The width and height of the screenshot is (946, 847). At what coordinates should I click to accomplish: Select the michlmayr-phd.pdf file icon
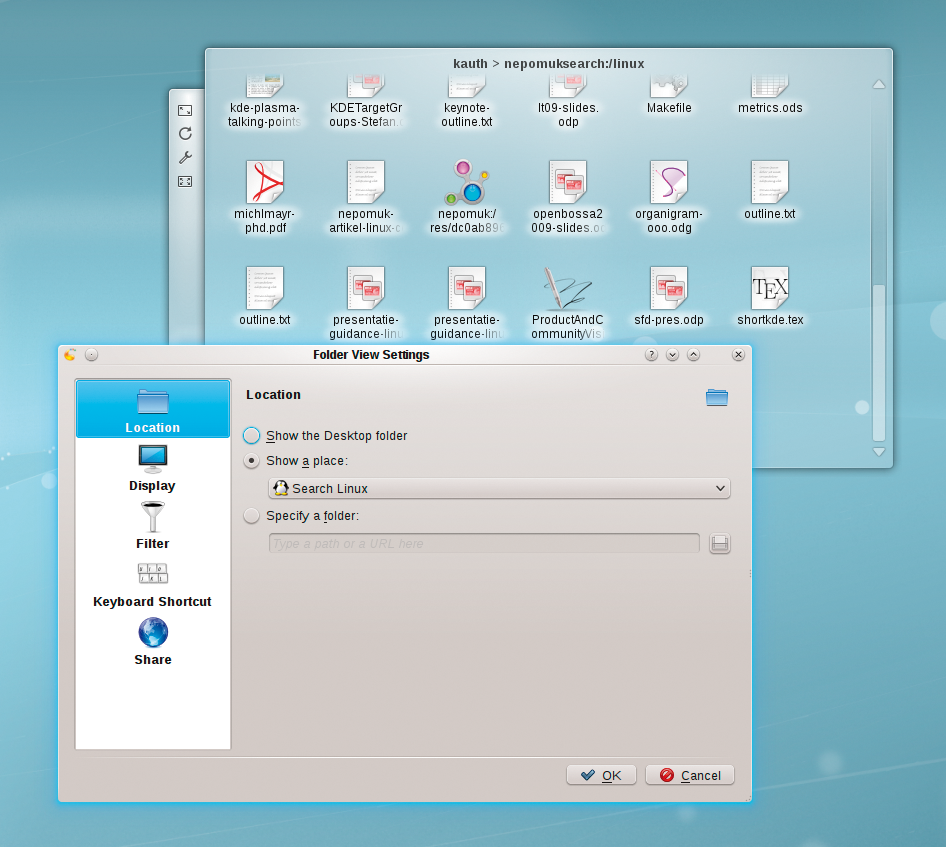click(x=265, y=182)
